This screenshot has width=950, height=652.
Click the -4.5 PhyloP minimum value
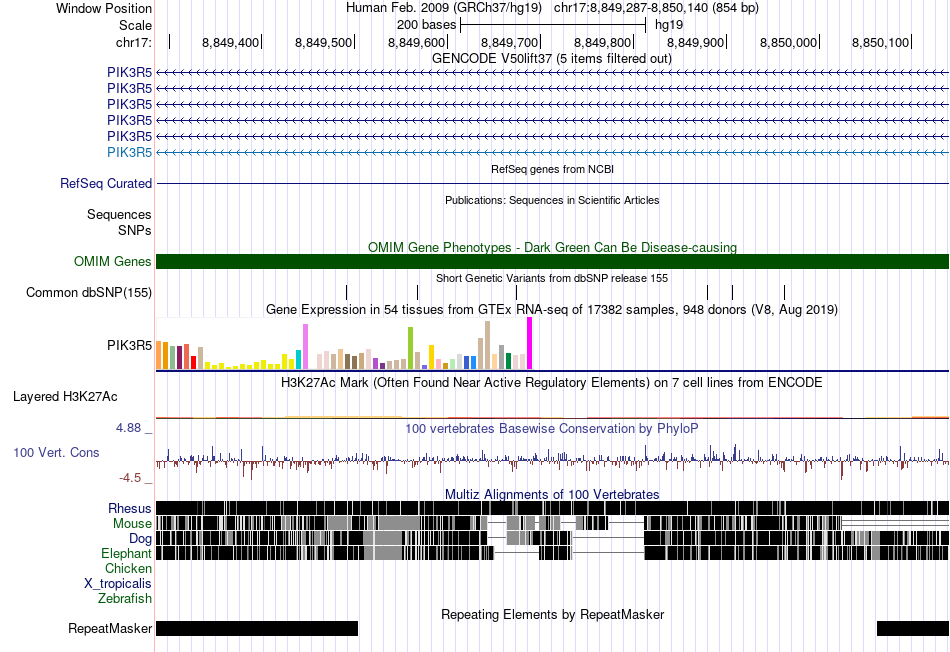coord(130,478)
